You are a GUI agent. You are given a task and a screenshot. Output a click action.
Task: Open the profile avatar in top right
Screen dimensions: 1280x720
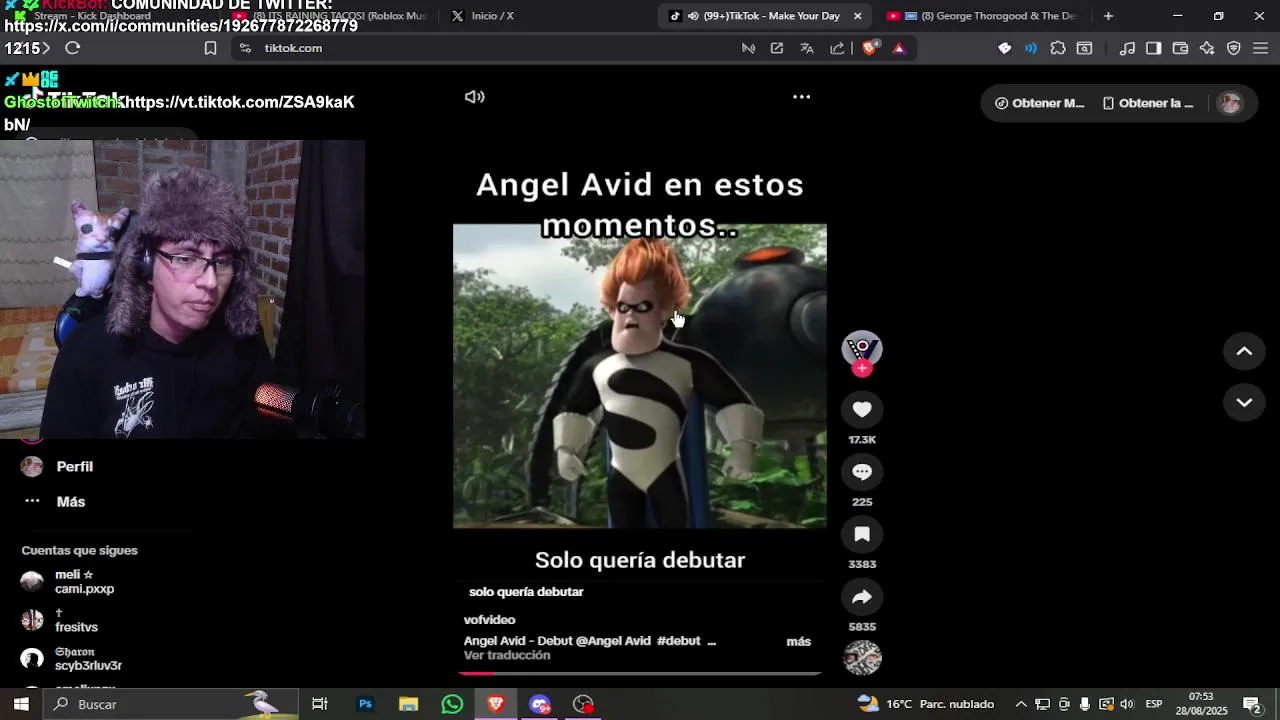tap(1230, 103)
